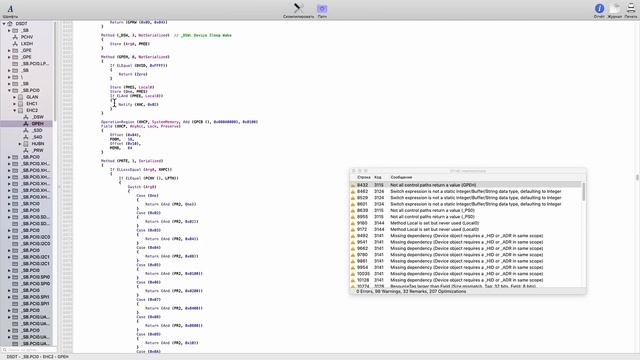Click the 'Switch (Arg0)' code line
This screenshot has height=360, width=640.
(x=142, y=187)
